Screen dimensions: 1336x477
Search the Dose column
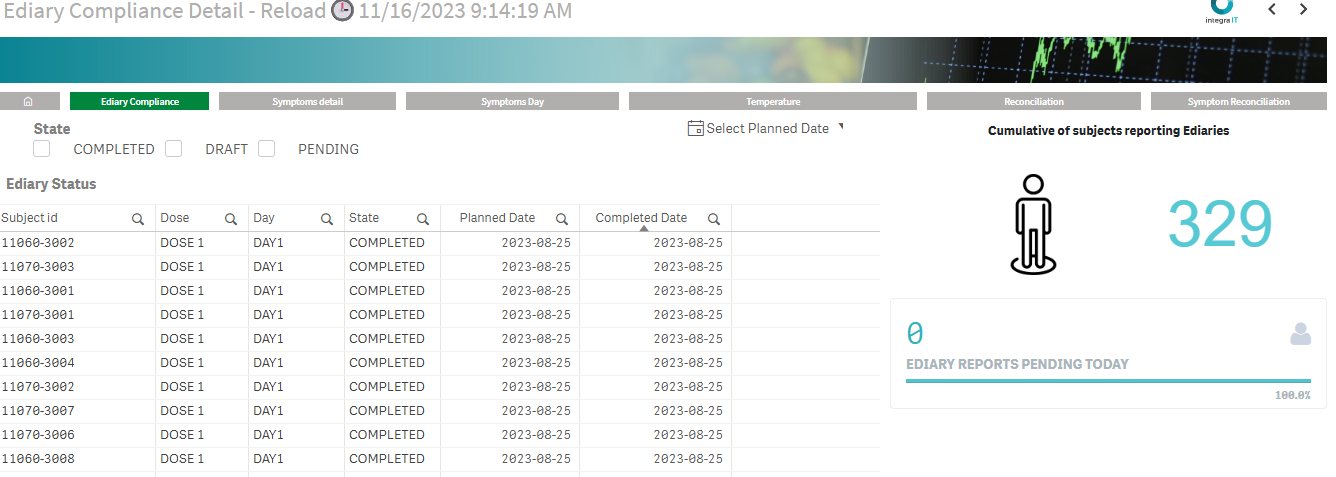coord(231,219)
